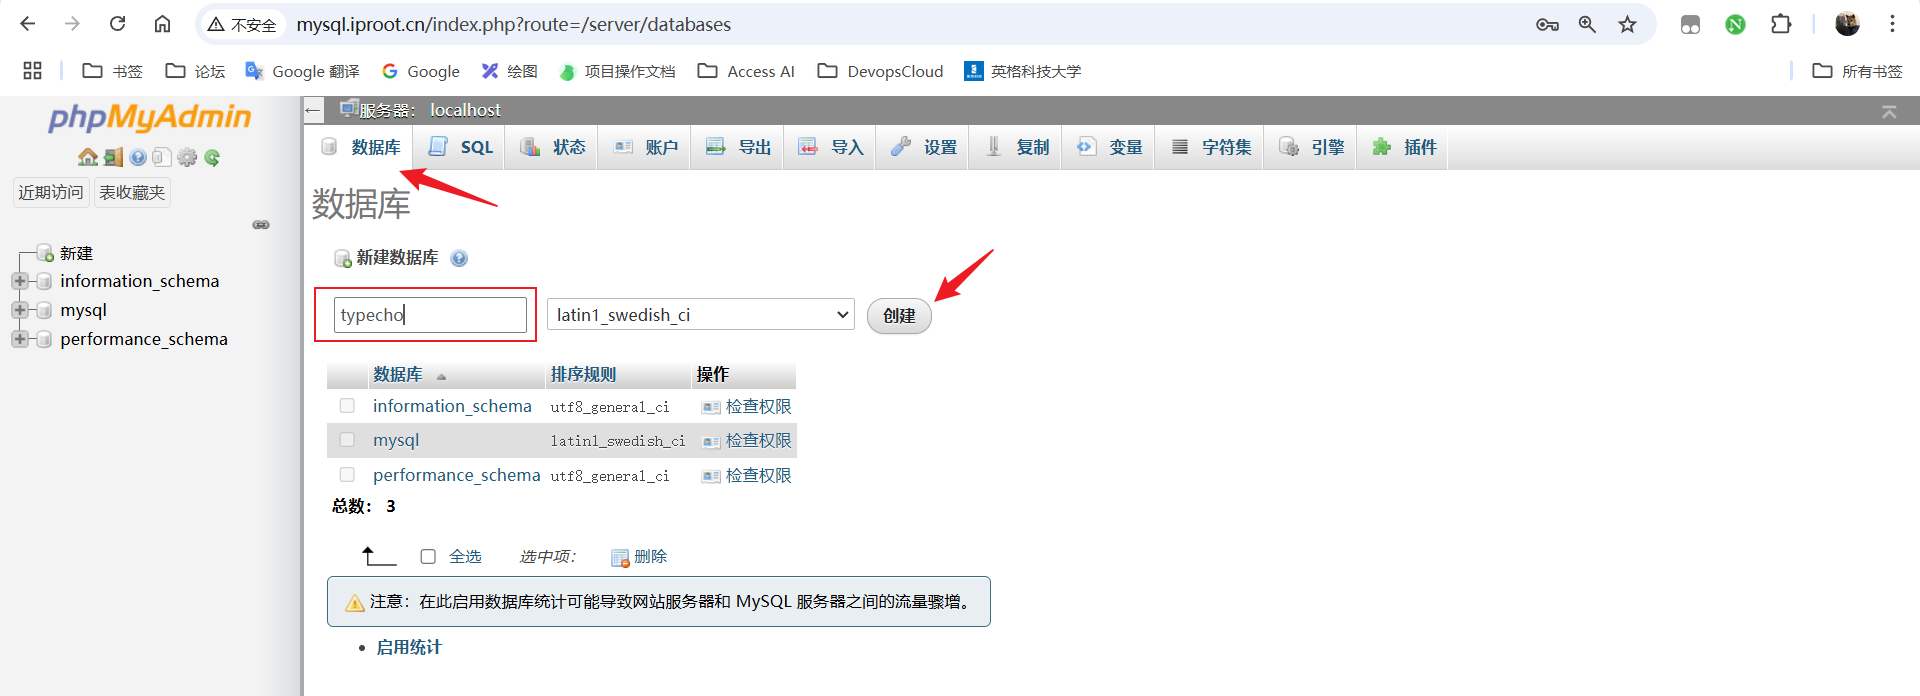Check the 全选 select-all checkbox
Viewport: 1920px width, 696px height.
[x=428, y=557]
